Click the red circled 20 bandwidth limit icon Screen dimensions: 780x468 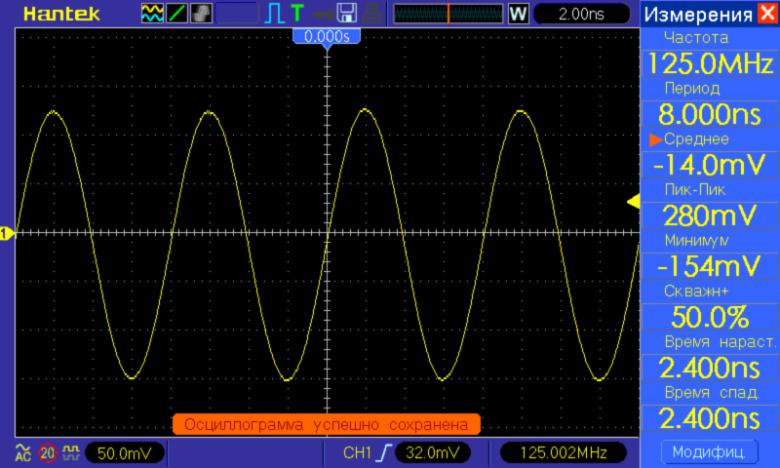tap(47, 453)
